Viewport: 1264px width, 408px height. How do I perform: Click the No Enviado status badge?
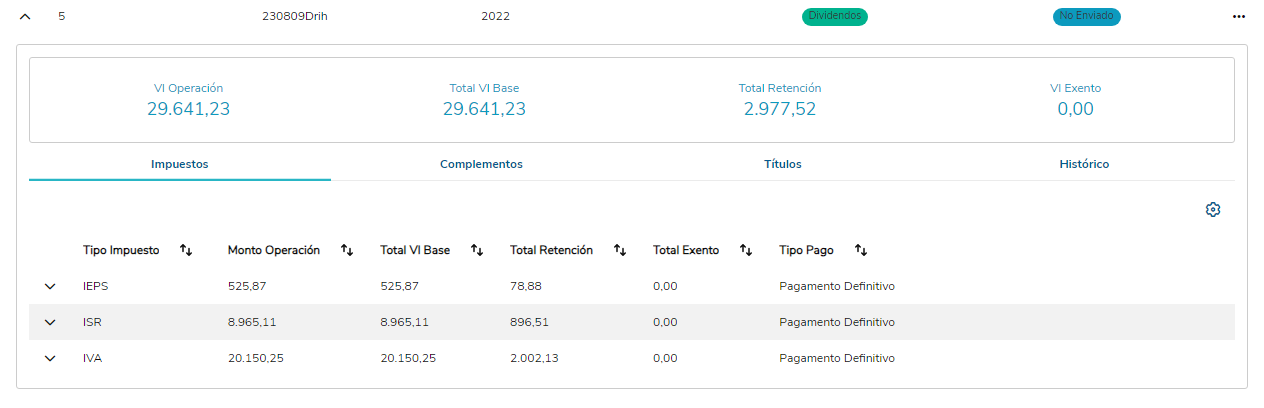pos(1086,17)
